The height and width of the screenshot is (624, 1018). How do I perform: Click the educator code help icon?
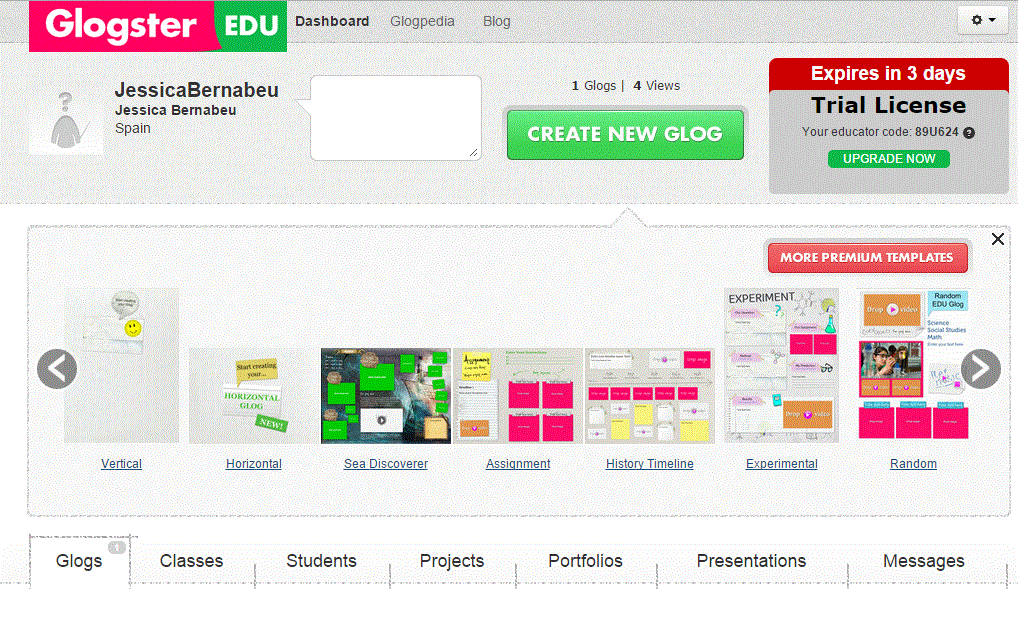tap(969, 132)
